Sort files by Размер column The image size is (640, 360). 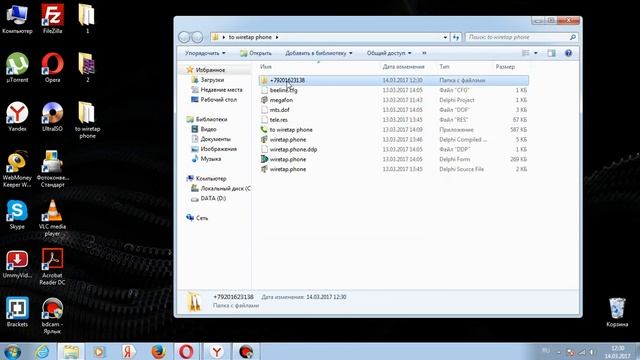(505, 67)
